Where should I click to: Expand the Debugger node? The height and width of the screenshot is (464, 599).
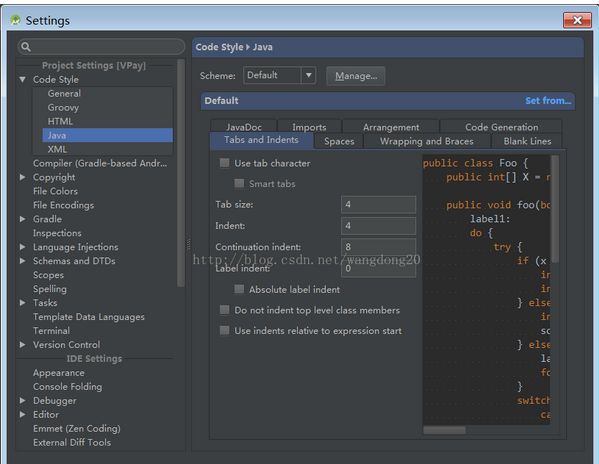tap(23, 401)
